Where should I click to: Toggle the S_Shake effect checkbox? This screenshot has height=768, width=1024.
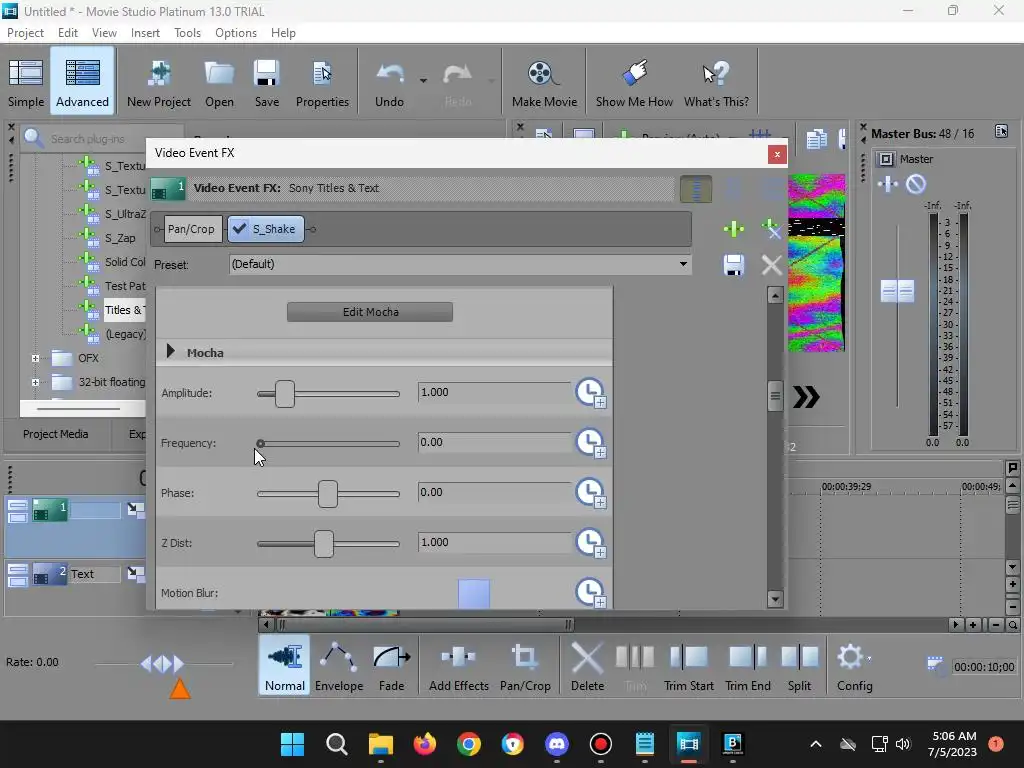tap(240, 229)
